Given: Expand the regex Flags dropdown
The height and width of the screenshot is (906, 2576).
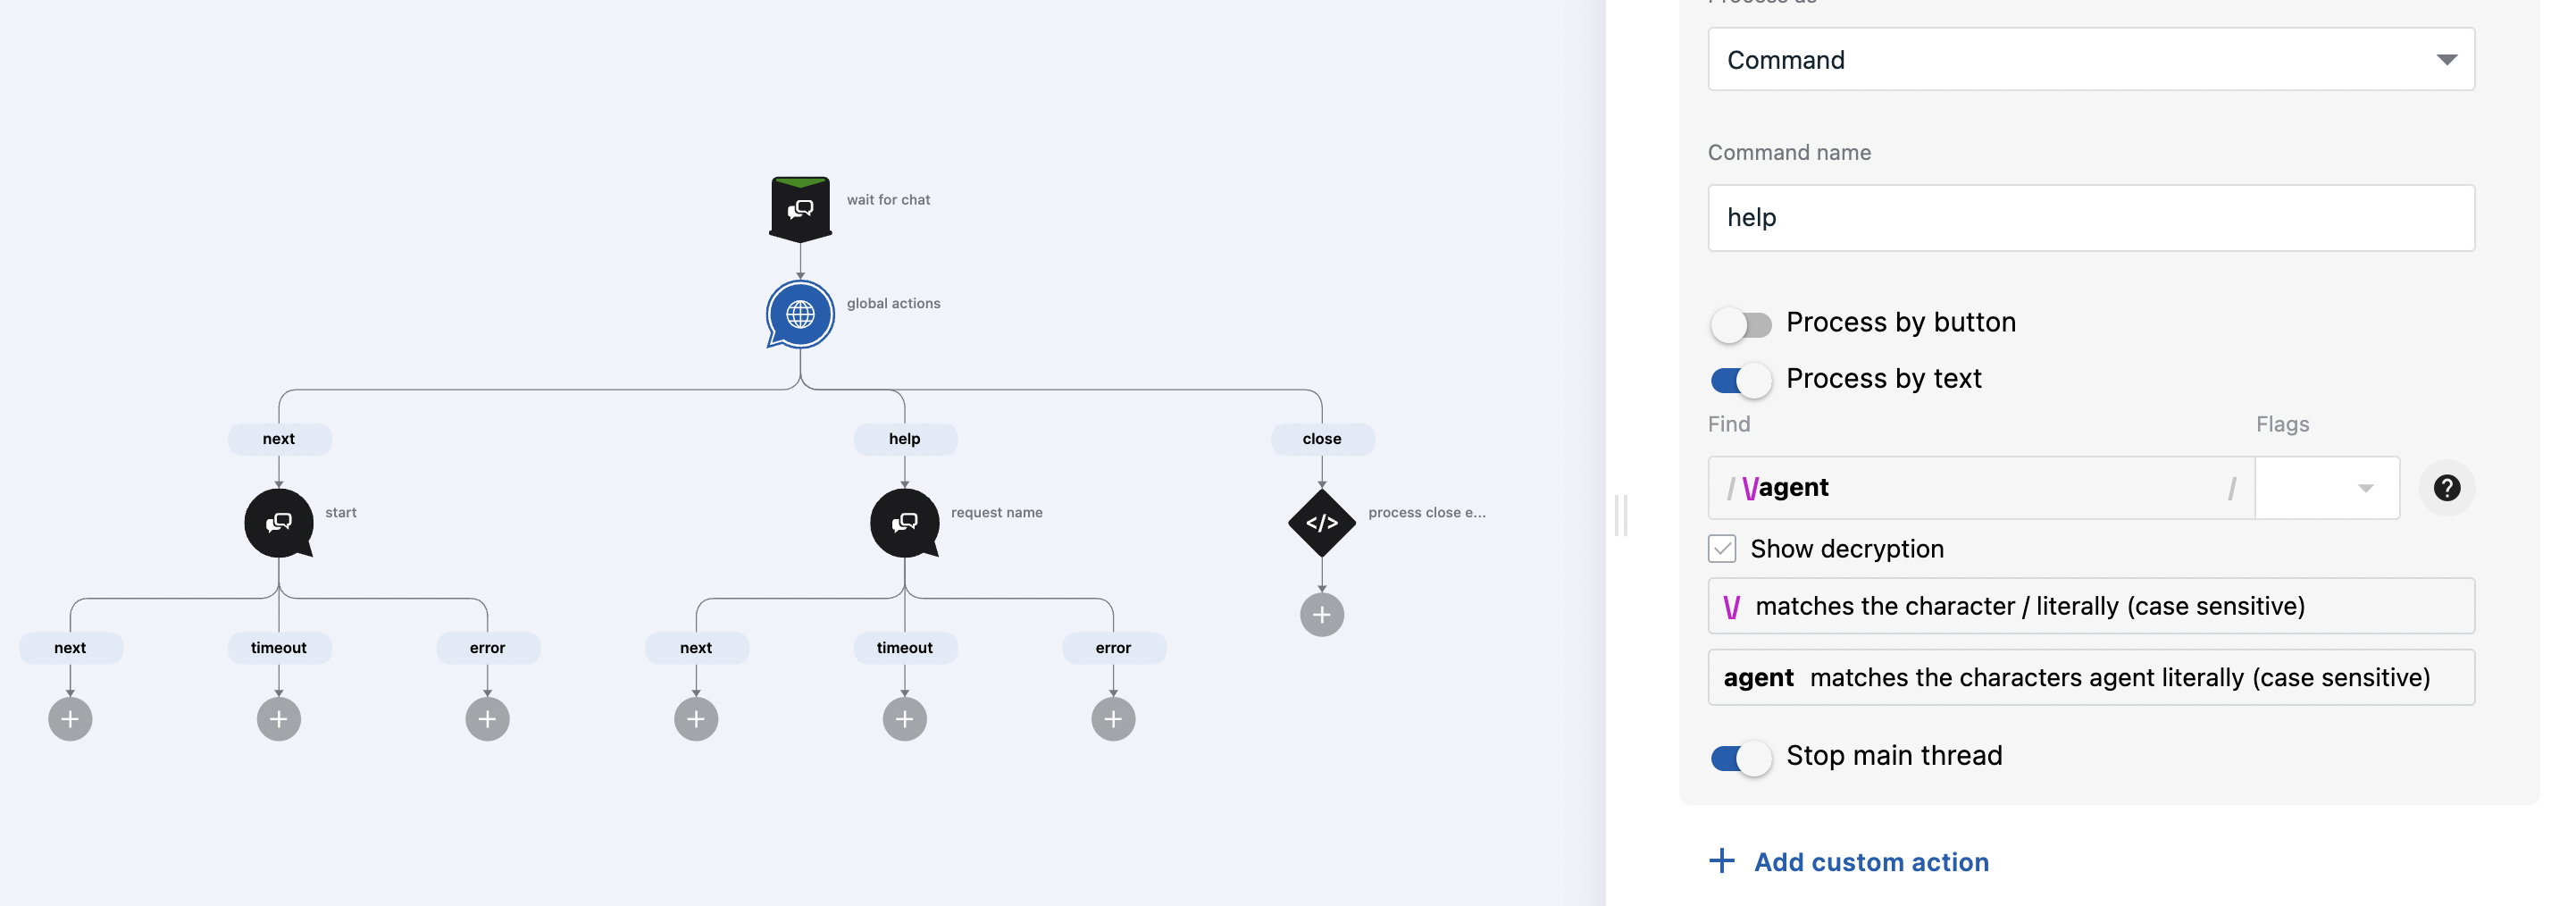Looking at the screenshot, I should click(x=2328, y=488).
